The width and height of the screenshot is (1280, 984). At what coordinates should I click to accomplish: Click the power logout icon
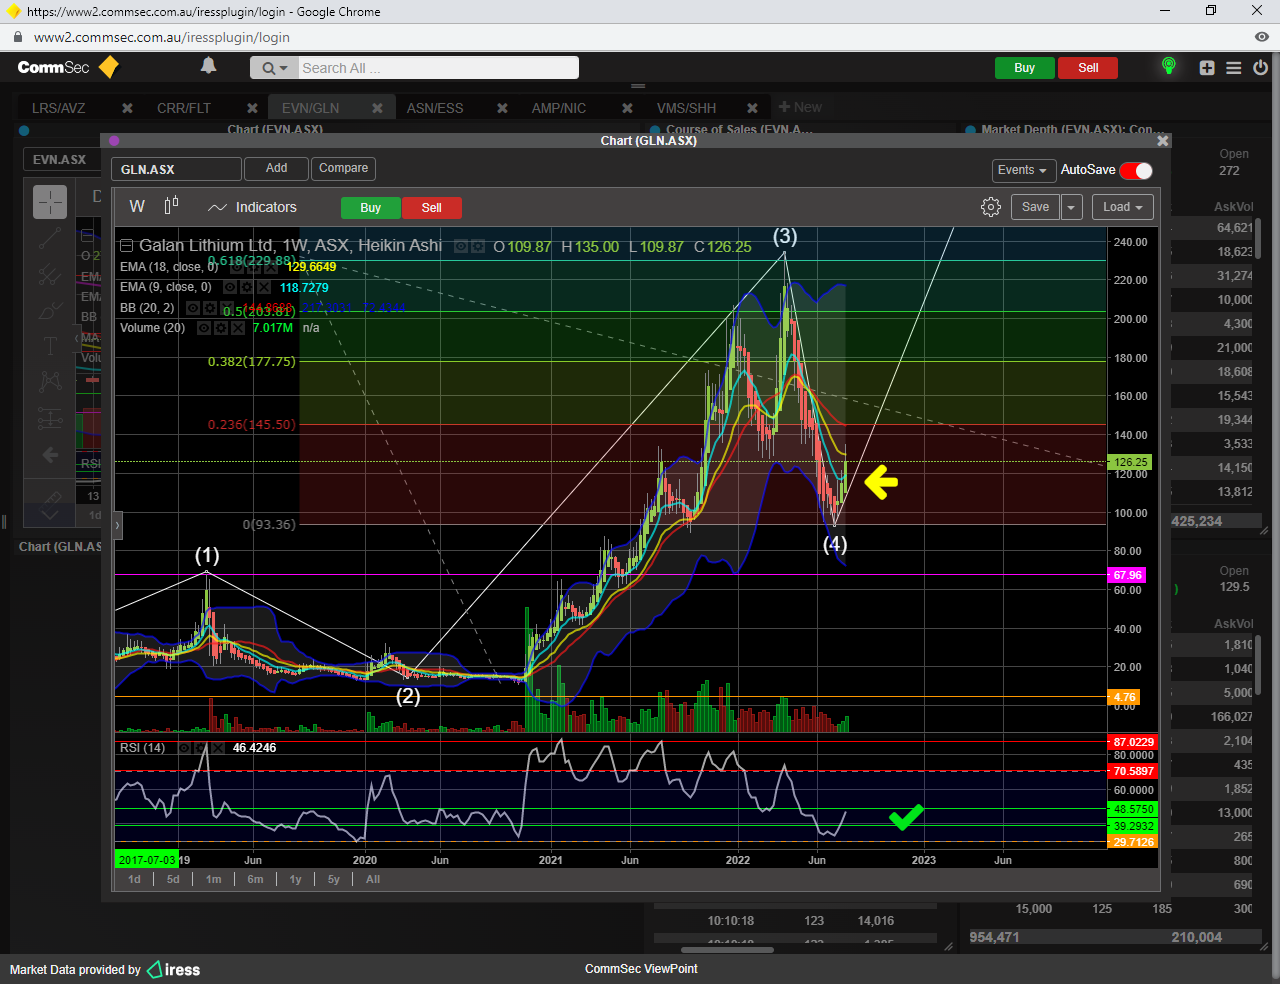1260,67
